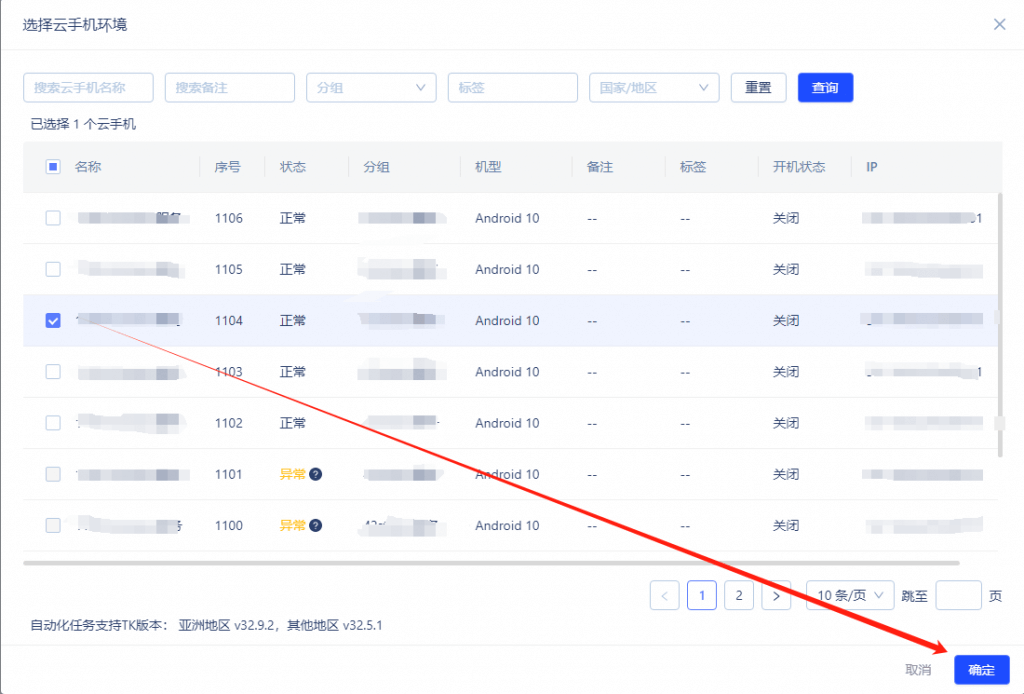The width and height of the screenshot is (1024, 694).
Task: Click help icon beside 异常 in row 1101
Action: click(x=315, y=474)
